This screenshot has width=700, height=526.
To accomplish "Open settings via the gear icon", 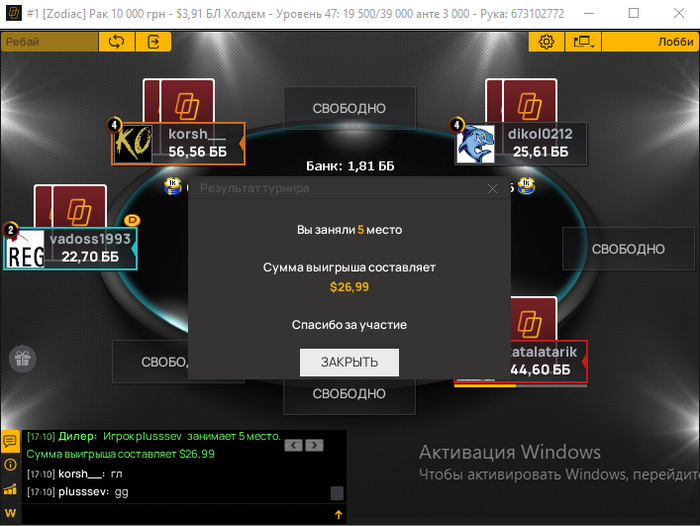I will pyautogui.click(x=546, y=42).
